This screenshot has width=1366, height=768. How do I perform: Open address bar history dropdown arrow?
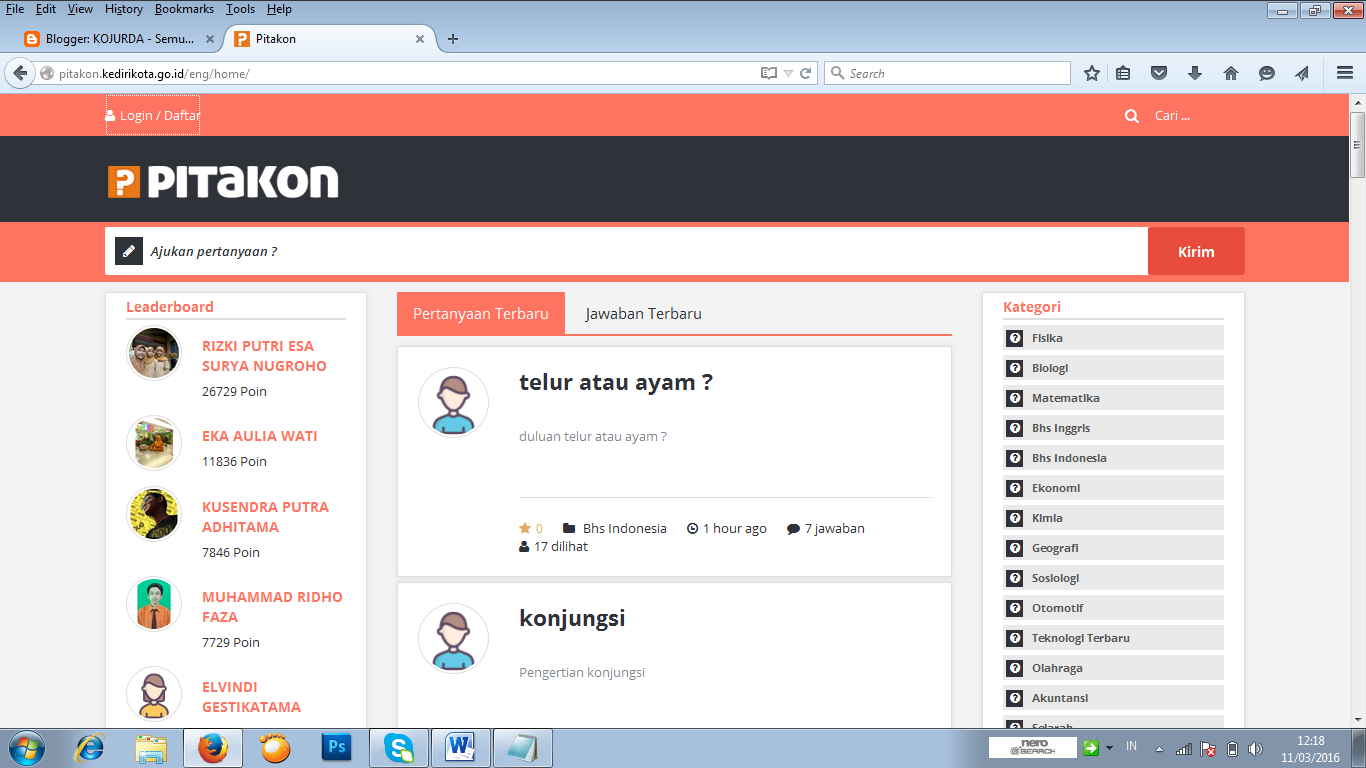point(788,73)
